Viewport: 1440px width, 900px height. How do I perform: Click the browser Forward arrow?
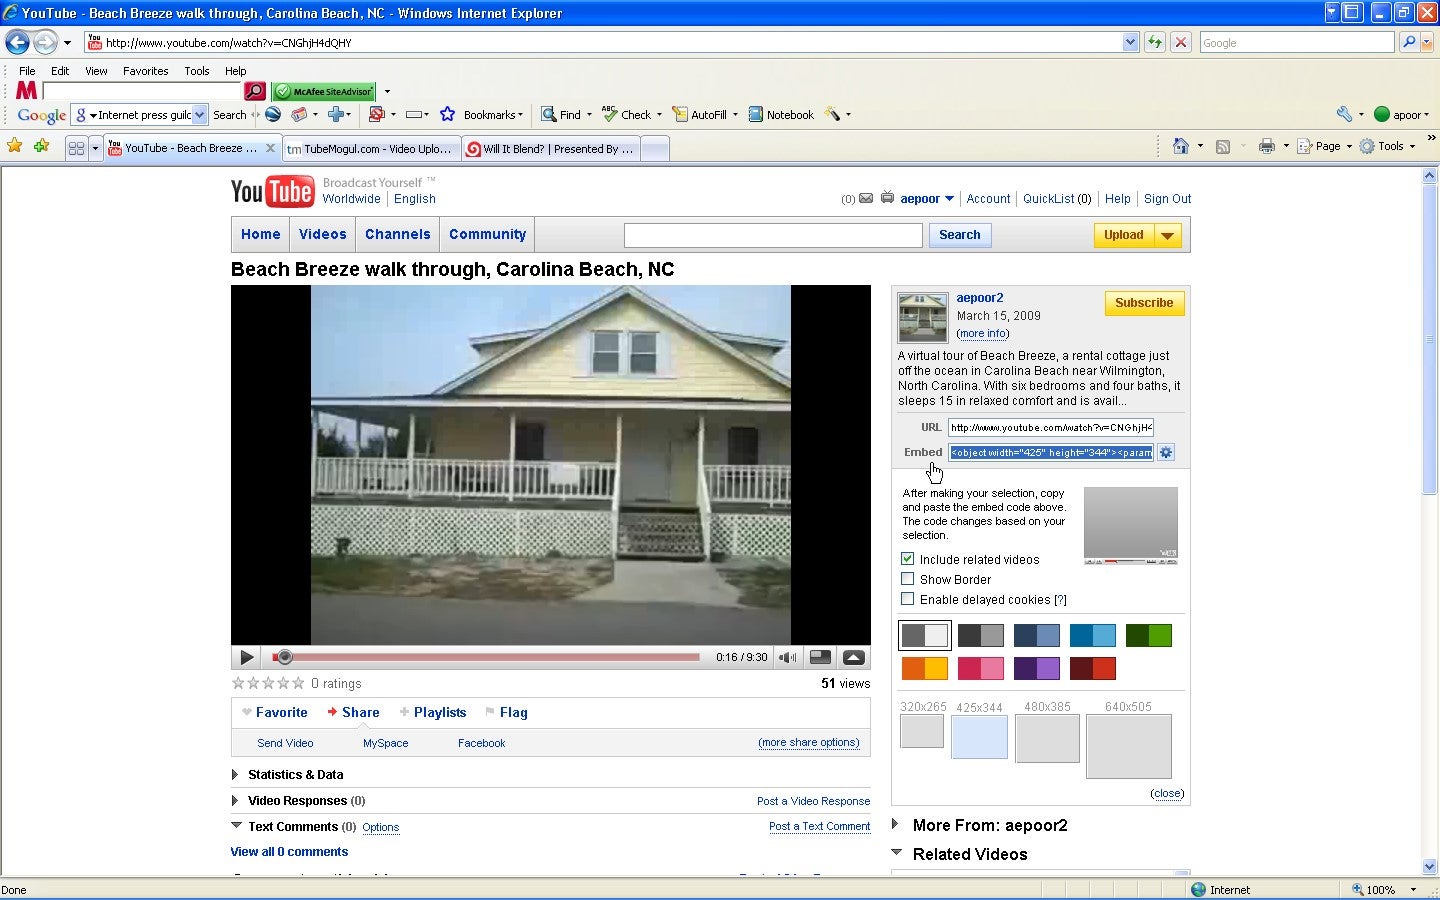(x=45, y=42)
